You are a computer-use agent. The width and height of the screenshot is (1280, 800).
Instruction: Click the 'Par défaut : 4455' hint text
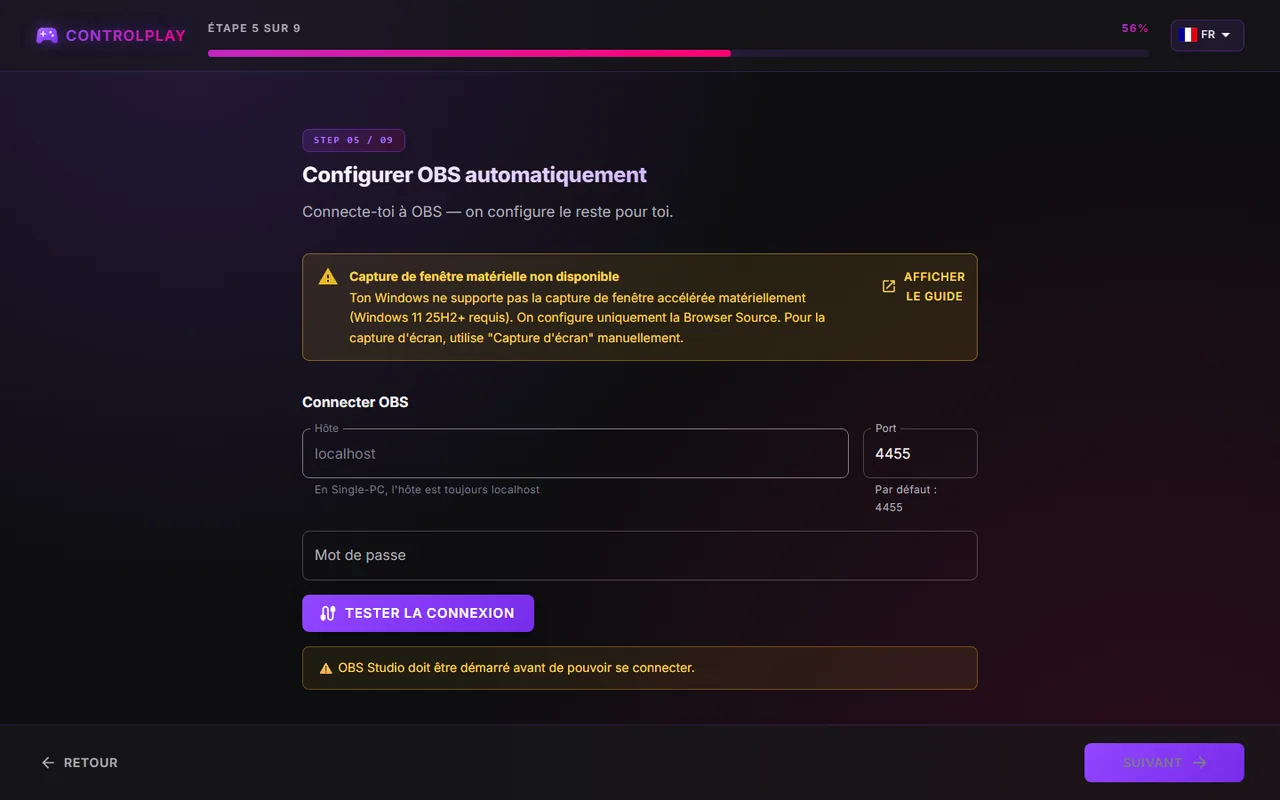(906, 499)
